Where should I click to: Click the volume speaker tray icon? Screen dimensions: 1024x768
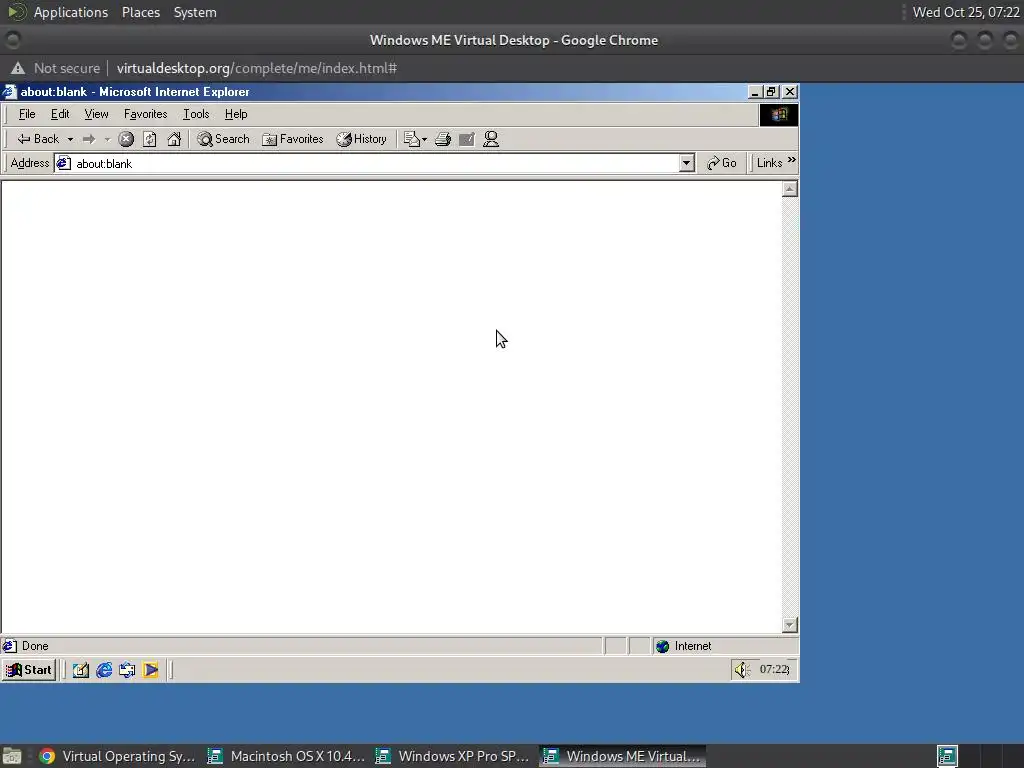743,670
